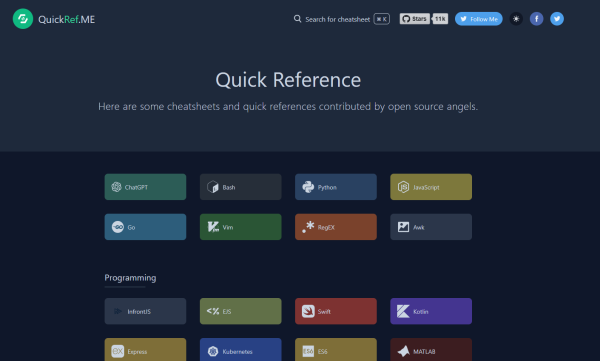This screenshot has width=600, height=361.
Task: Open the GitHub Stars button
Action: tap(415, 19)
